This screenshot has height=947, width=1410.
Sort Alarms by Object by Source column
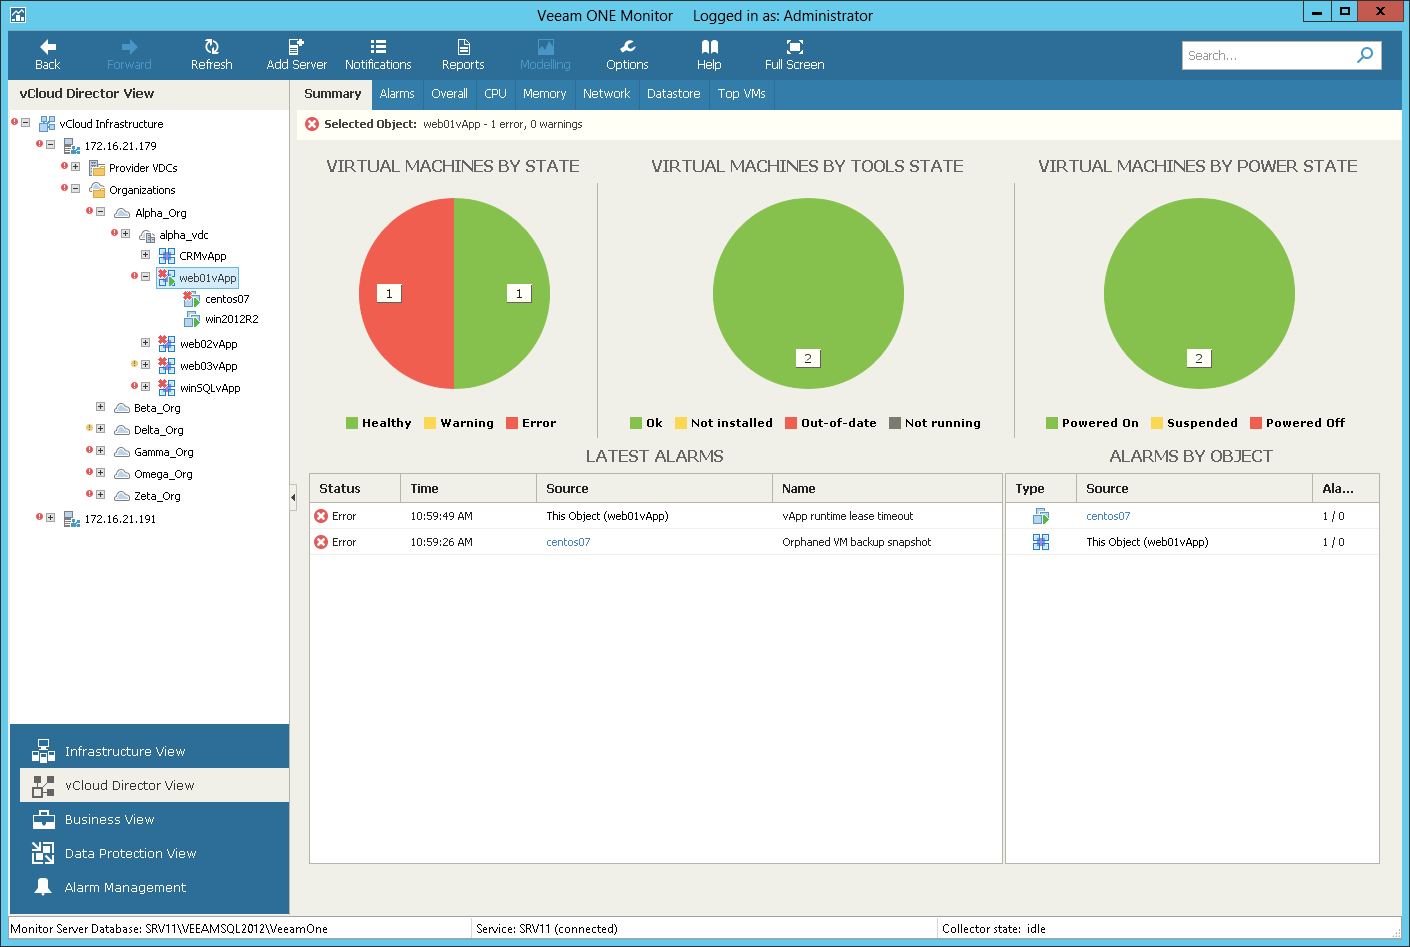tap(1194, 489)
